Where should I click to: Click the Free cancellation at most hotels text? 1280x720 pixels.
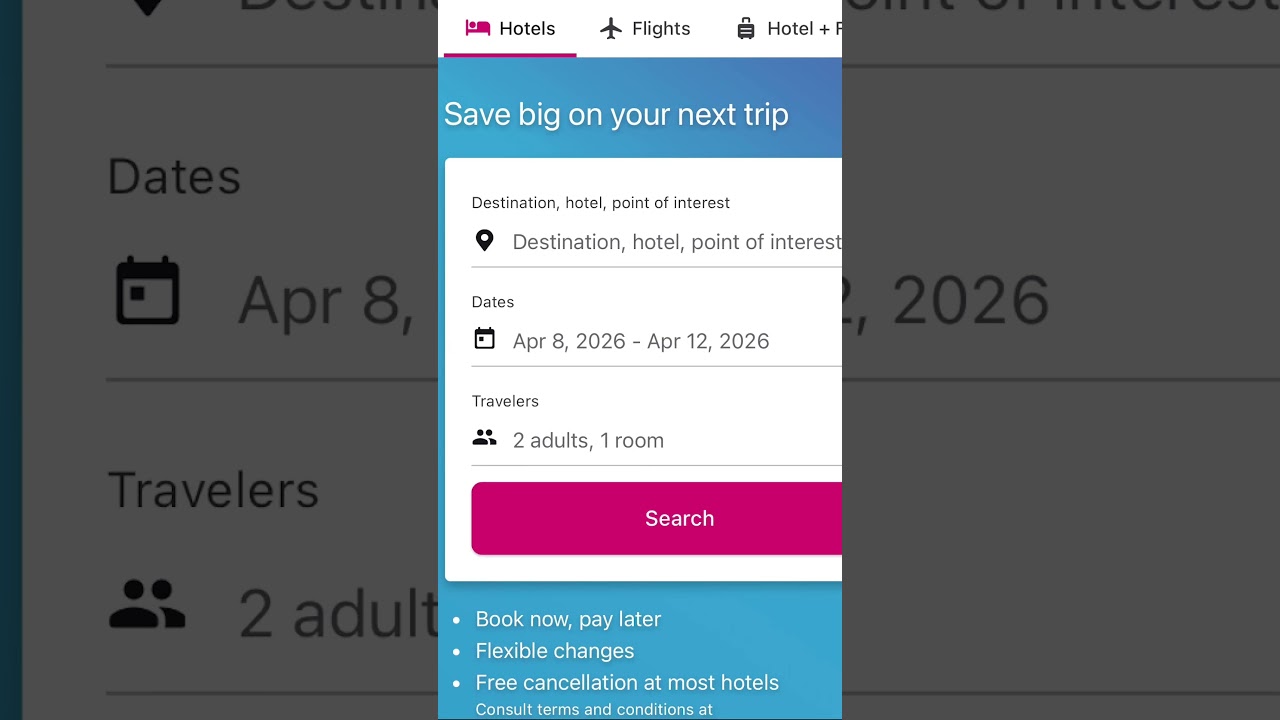pos(627,683)
